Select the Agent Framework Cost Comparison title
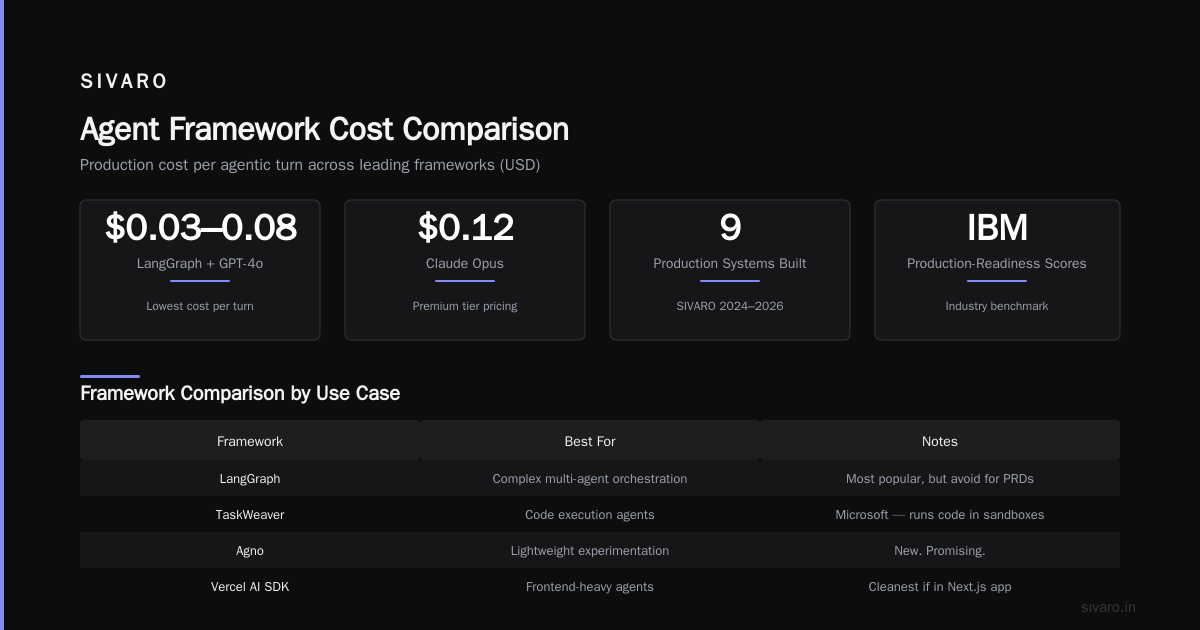Image resolution: width=1200 pixels, height=630 pixels. 324,129
